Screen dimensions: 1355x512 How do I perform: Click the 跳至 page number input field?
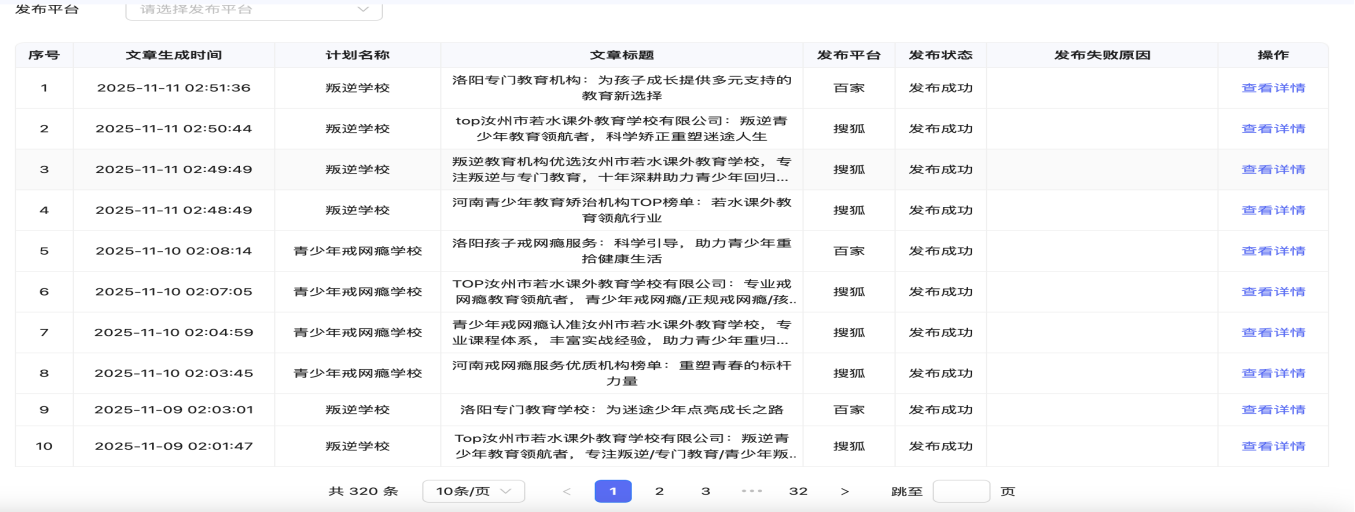pyautogui.click(x=960, y=491)
